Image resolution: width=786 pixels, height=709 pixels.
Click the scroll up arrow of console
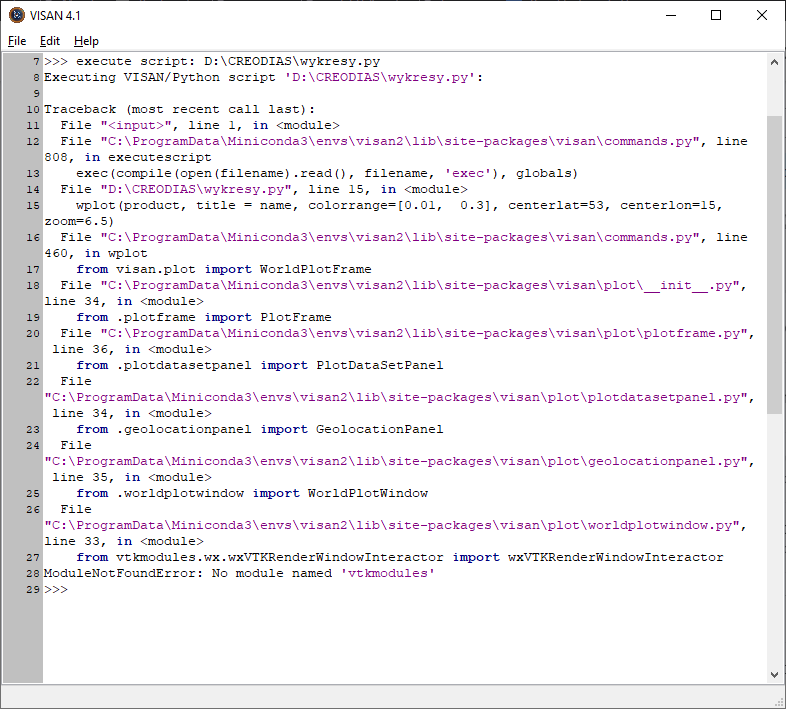click(774, 62)
